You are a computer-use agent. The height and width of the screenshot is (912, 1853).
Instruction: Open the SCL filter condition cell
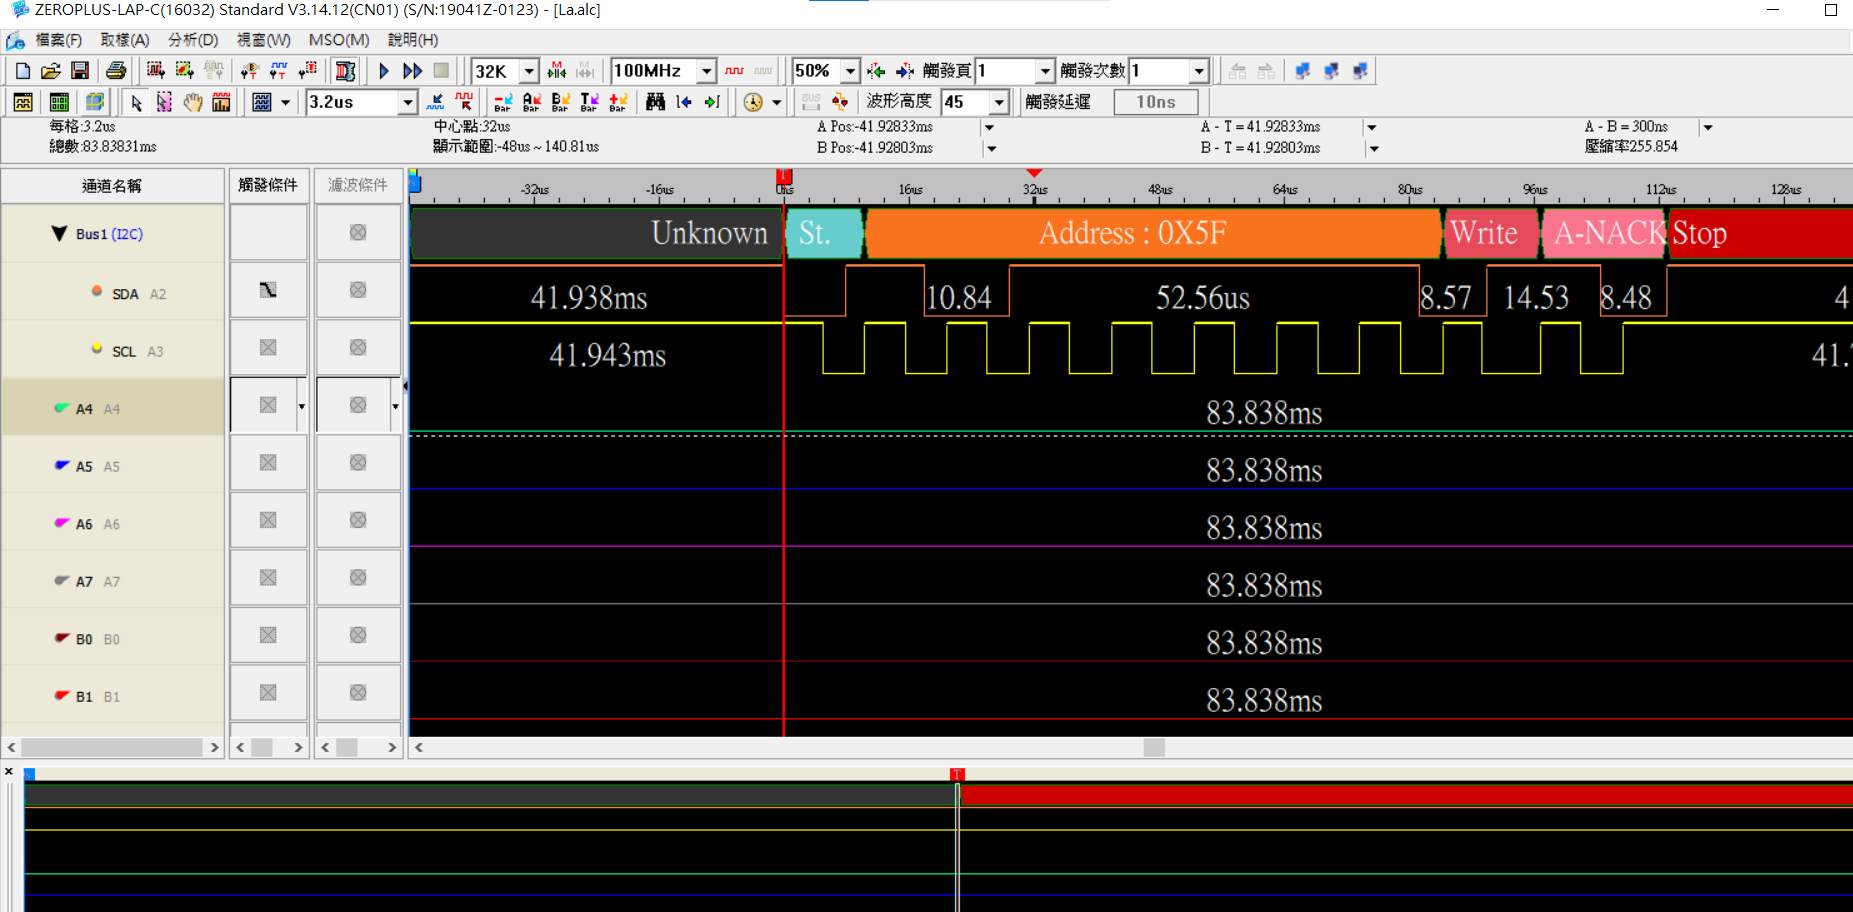click(358, 347)
